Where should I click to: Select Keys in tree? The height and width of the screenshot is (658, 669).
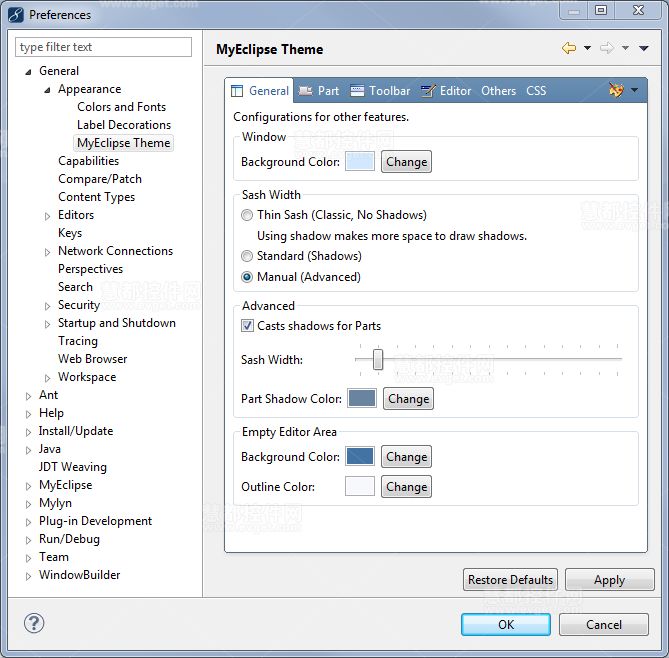click(x=70, y=233)
